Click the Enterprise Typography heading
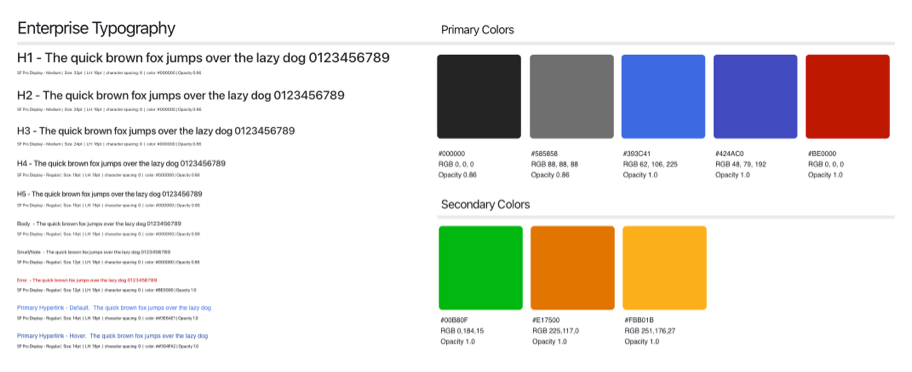Screen dimensions: 912x372 96,28
